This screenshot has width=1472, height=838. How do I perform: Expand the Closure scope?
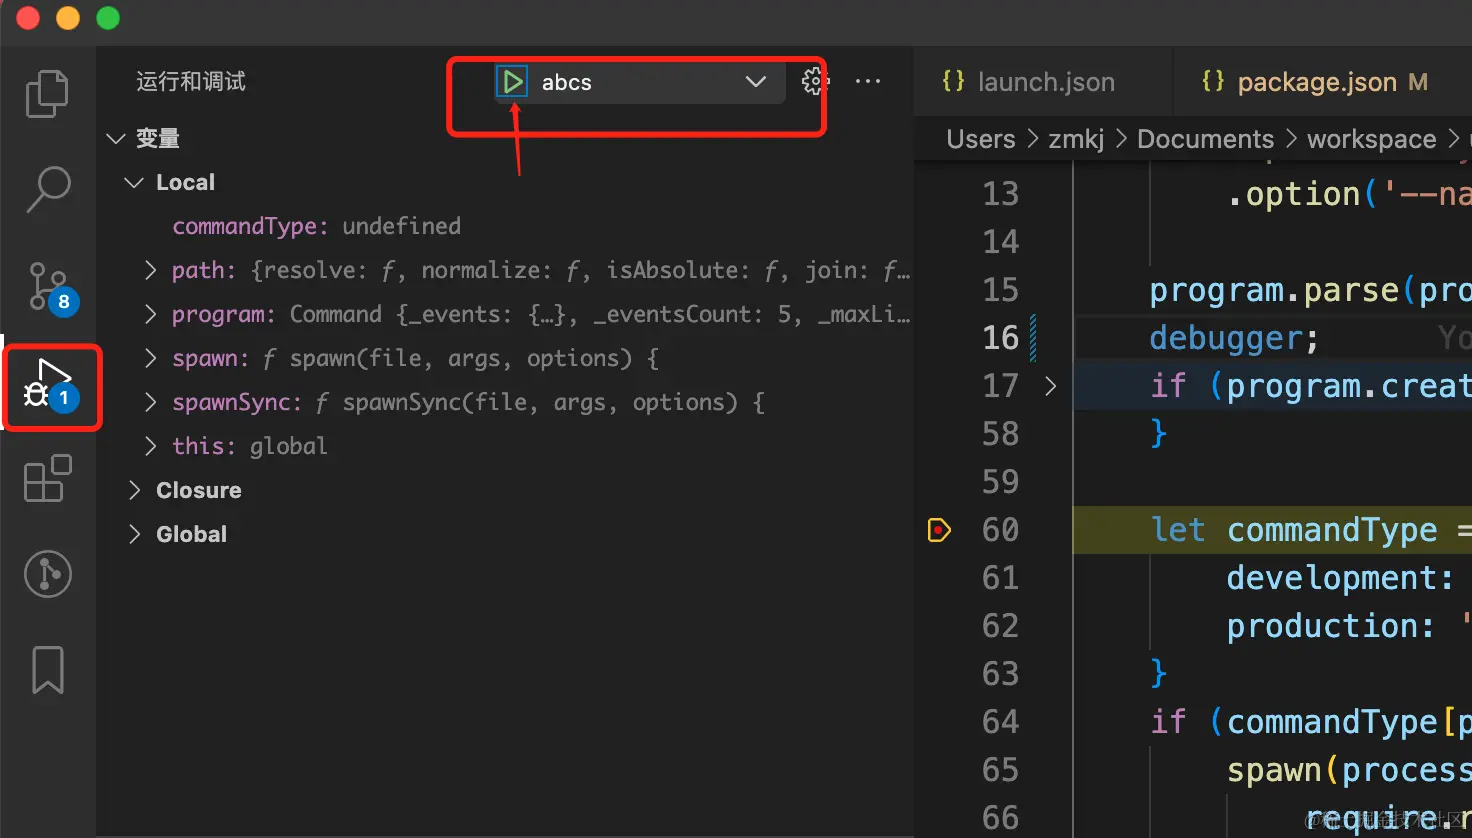134,490
